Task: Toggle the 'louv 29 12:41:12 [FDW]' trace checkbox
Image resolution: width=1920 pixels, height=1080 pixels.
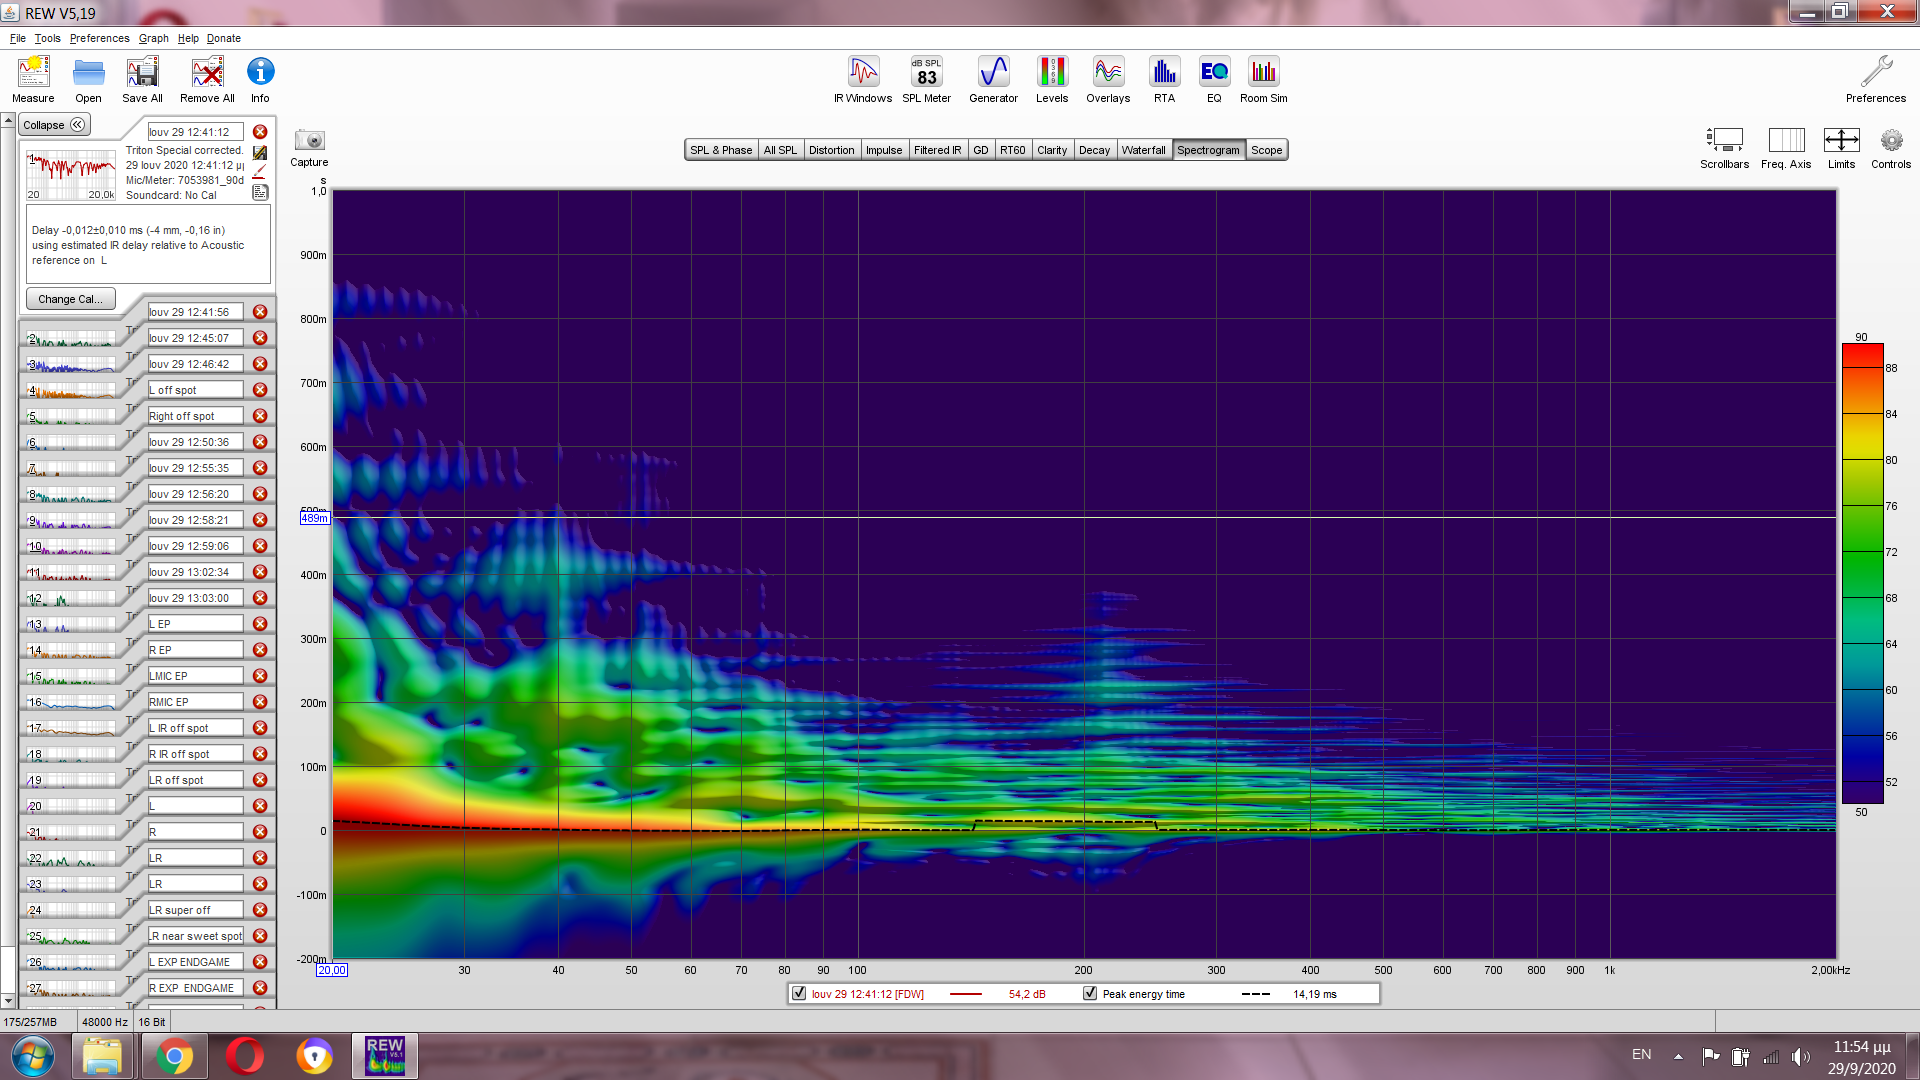Action: click(x=798, y=993)
